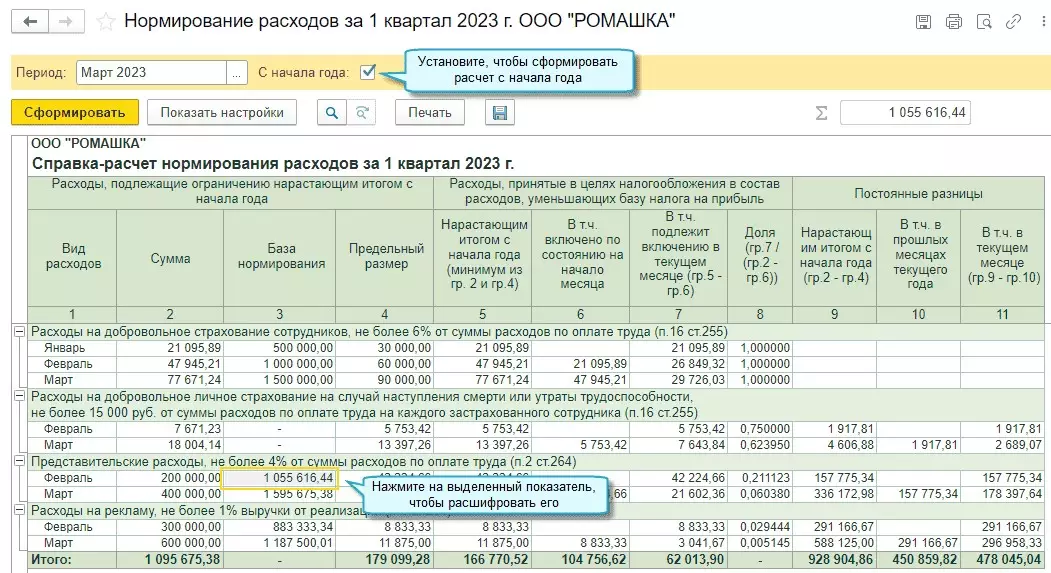The width and height of the screenshot is (1051, 573).
Task: Select cell 7 671,23 in February row
Action: click(170, 429)
